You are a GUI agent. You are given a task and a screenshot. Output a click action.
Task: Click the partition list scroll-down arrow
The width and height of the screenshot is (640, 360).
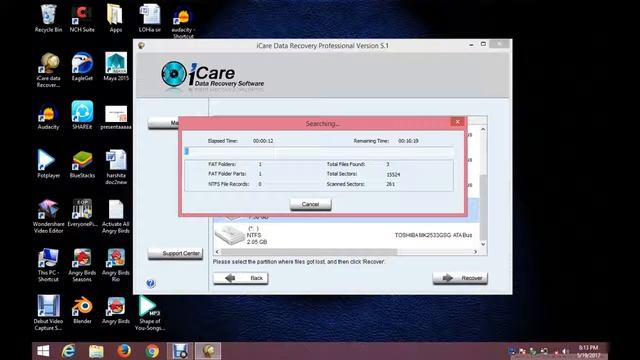[x=483, y=244]
